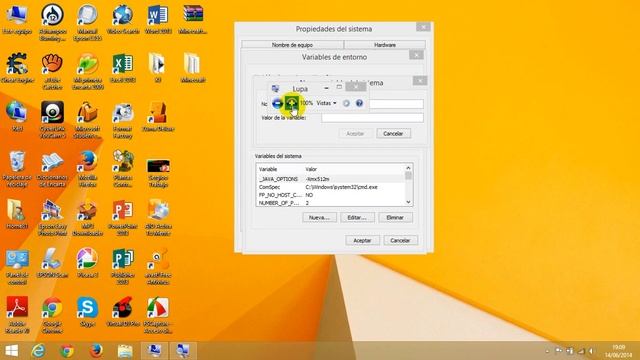
Task: Switch to the Hardware tab
Action: 385,45
